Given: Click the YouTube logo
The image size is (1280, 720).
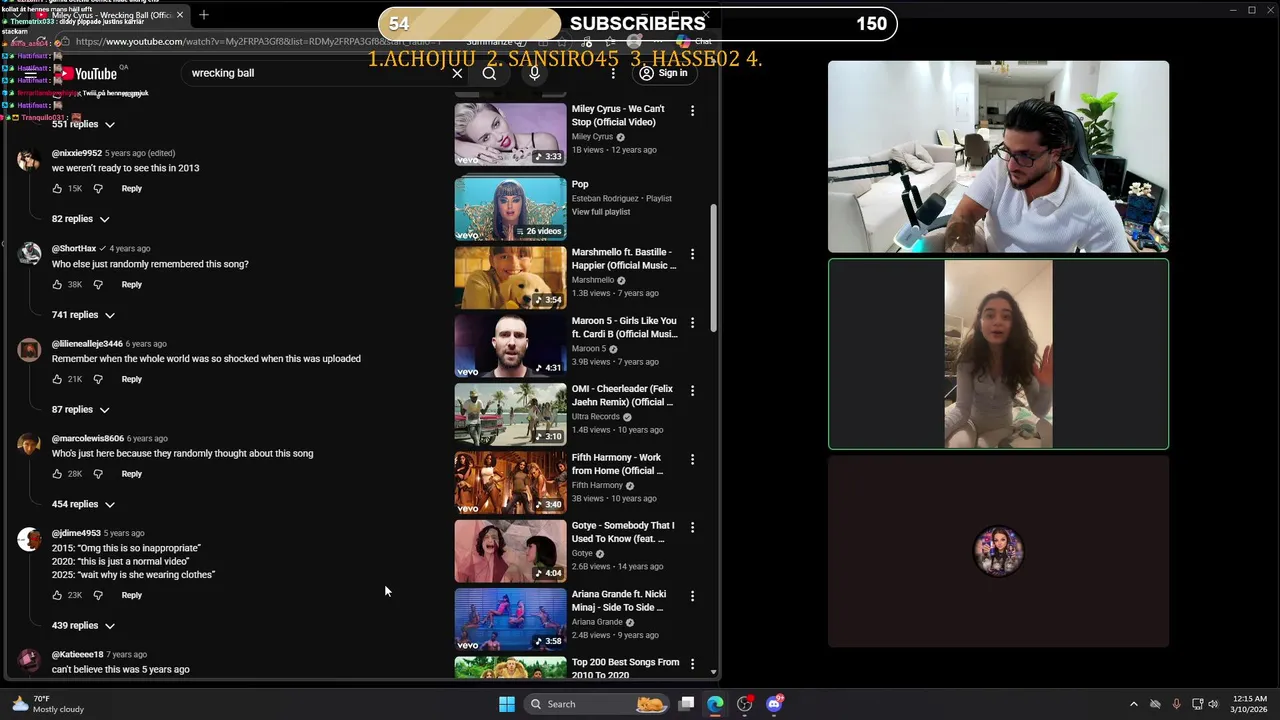Looking at the screenshot, I should coord(88,73).
